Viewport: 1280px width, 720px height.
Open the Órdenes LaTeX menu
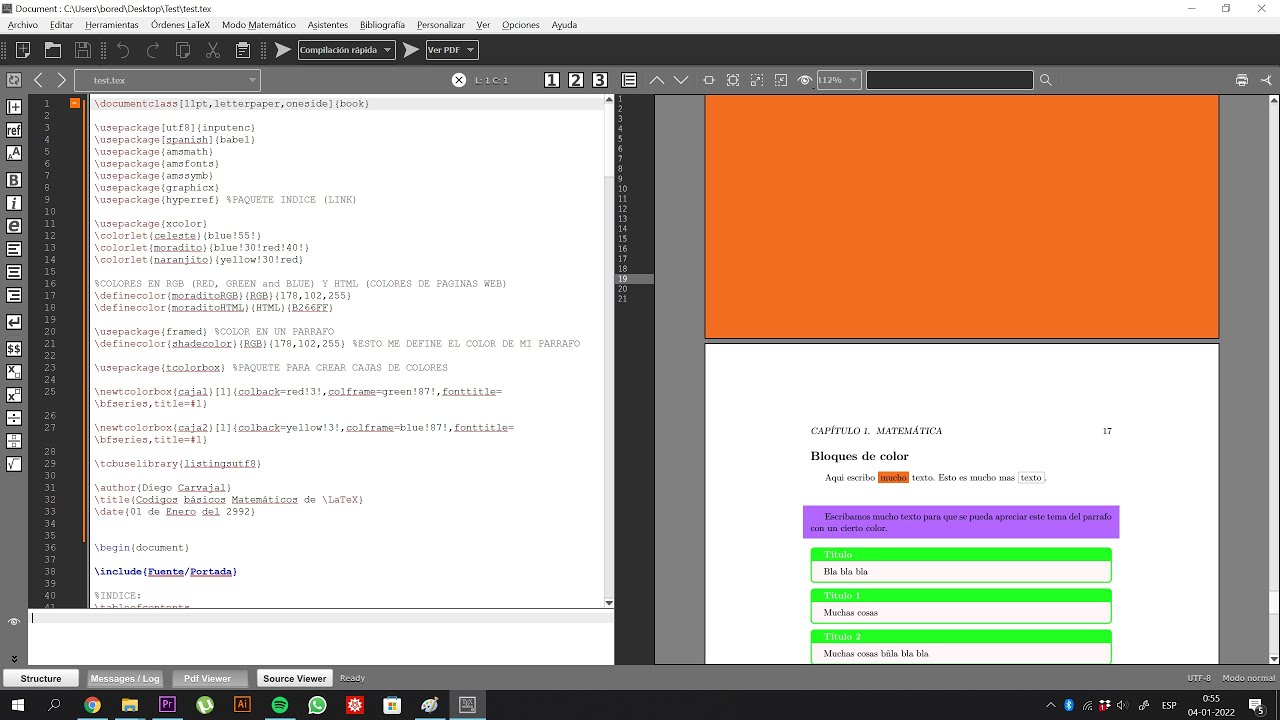click(181, 25)
